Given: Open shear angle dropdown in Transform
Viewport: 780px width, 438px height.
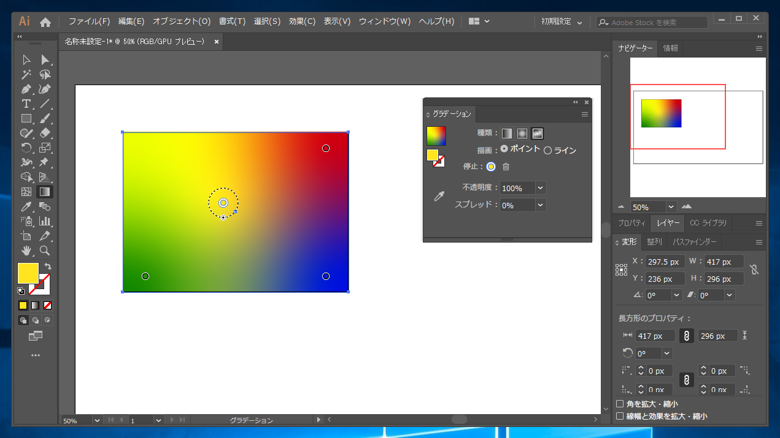Looking at the screenshot, I should click(x=729, y=295).
